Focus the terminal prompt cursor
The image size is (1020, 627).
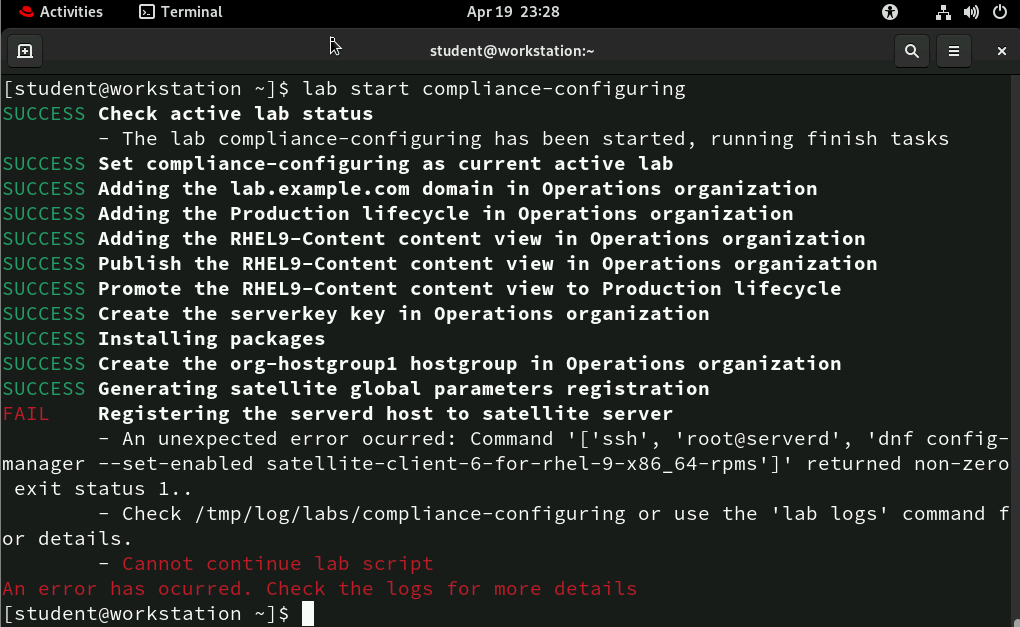pos(308,614)
